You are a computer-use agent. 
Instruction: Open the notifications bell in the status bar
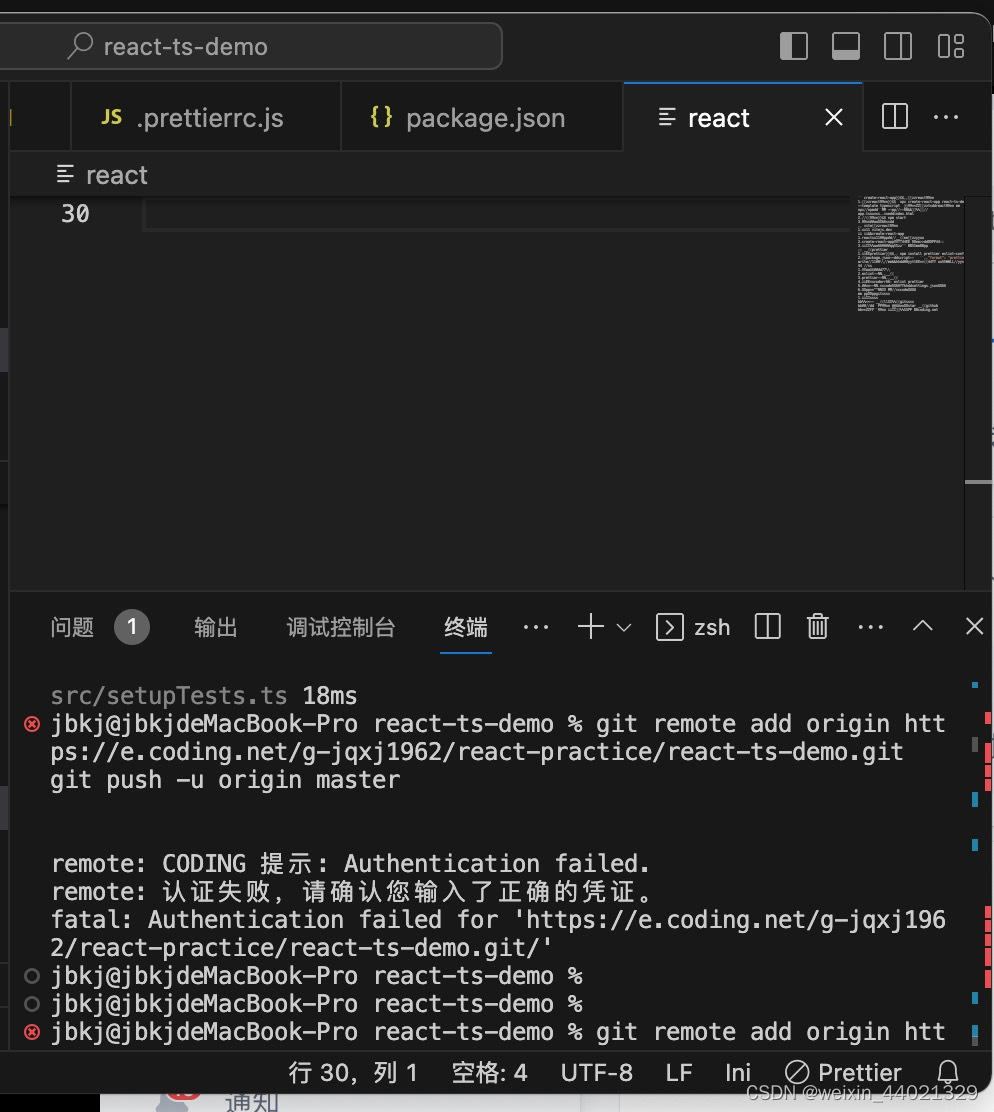[946, 1071]
